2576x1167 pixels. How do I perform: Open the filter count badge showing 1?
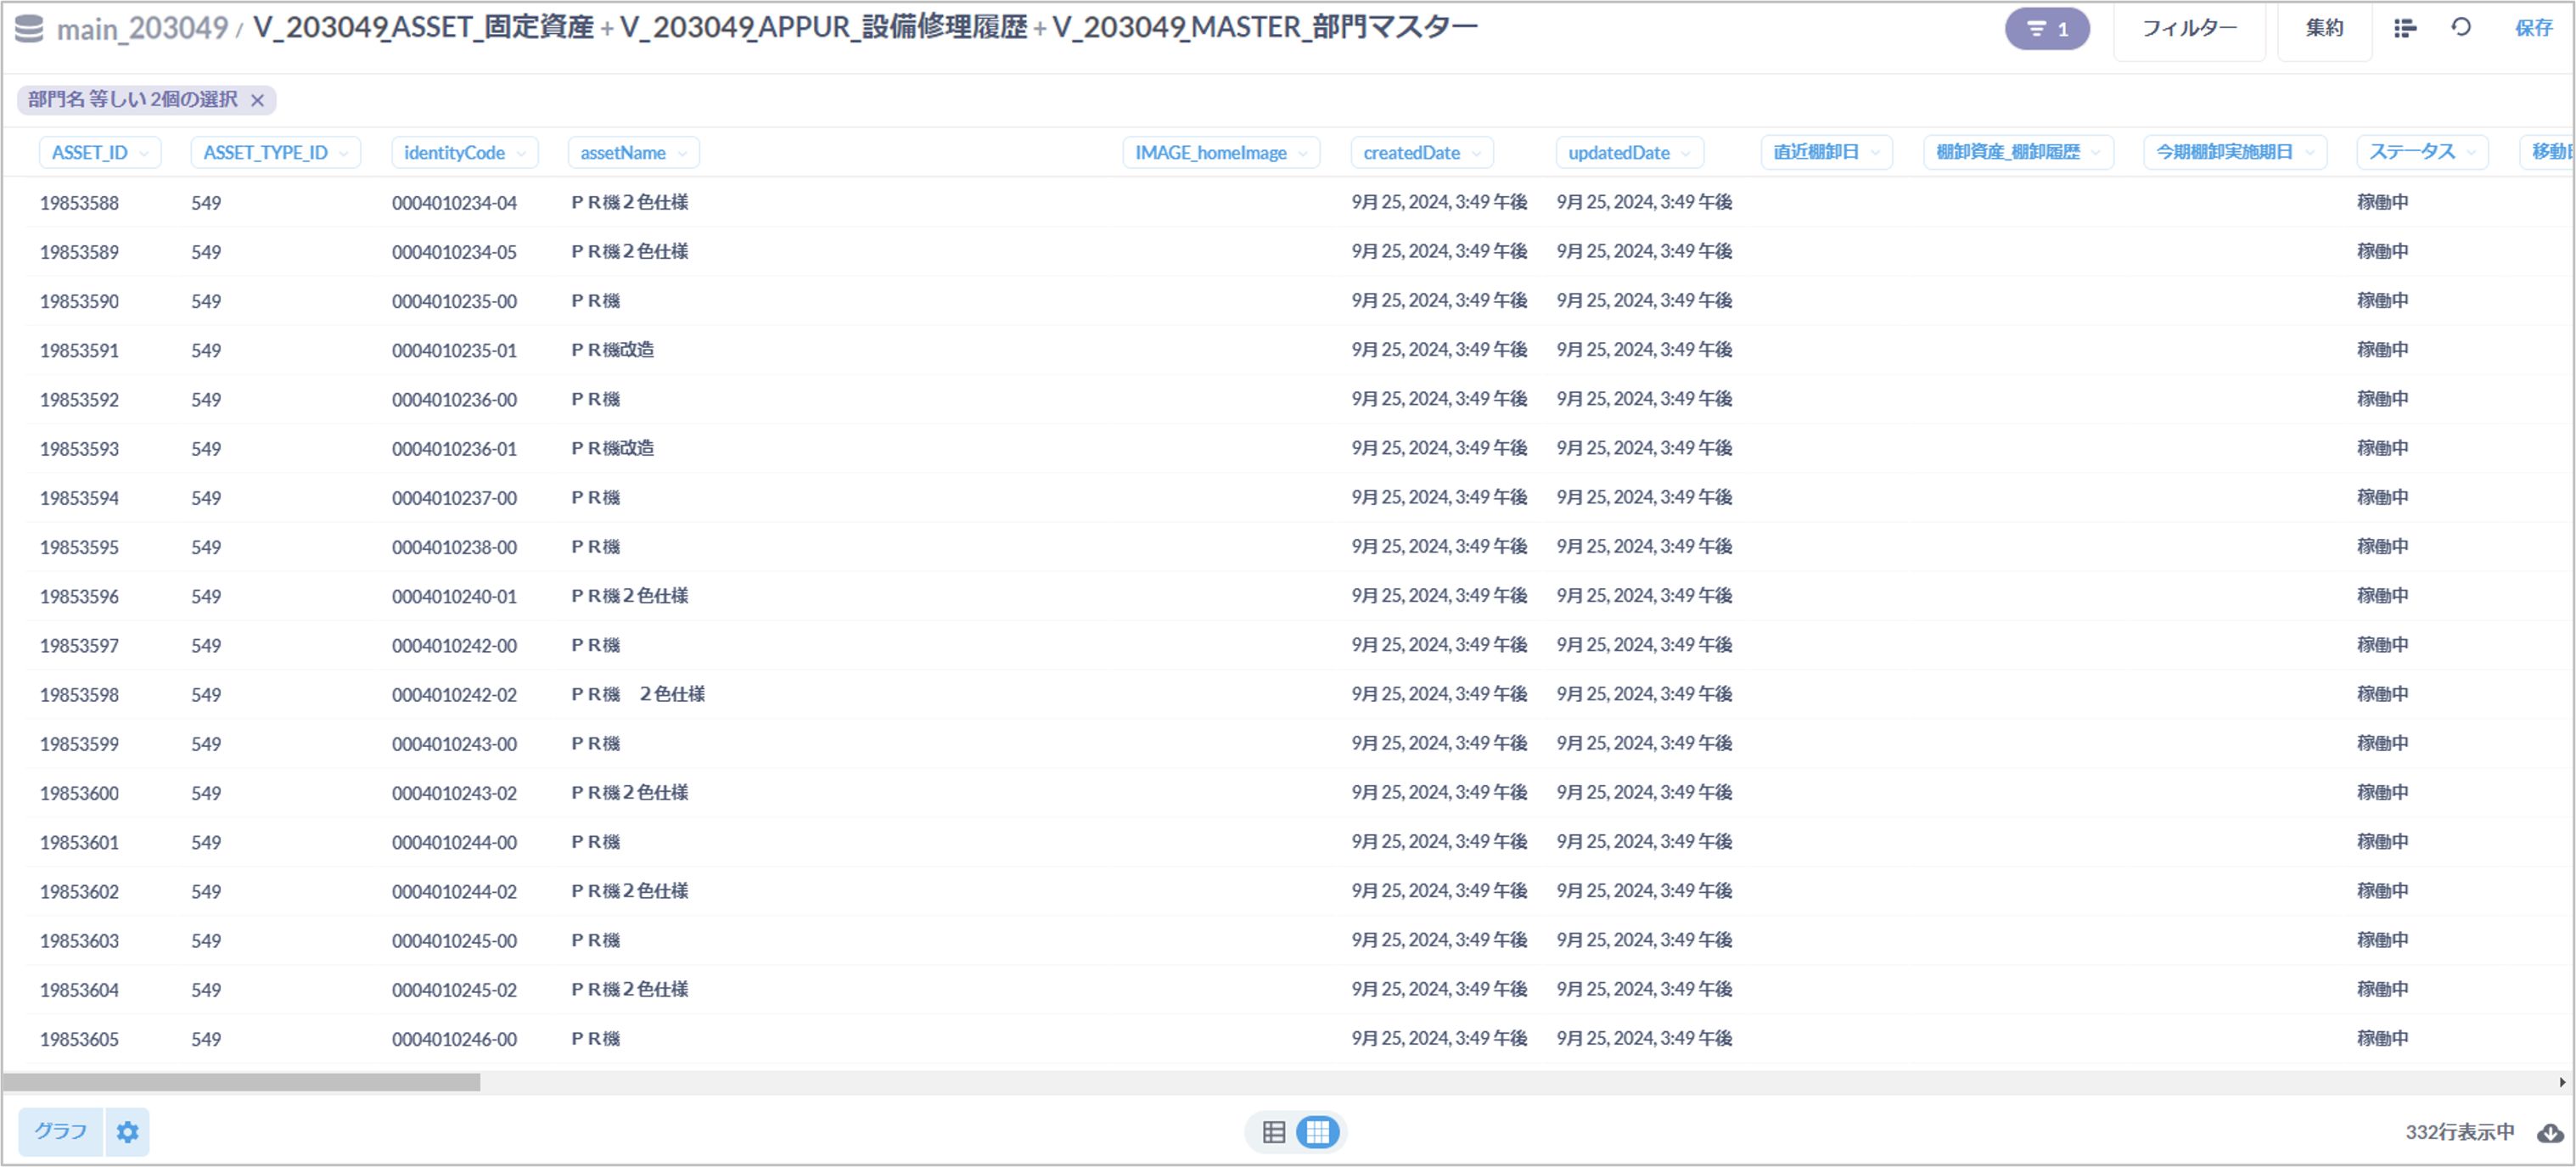tap(2046, 29)
